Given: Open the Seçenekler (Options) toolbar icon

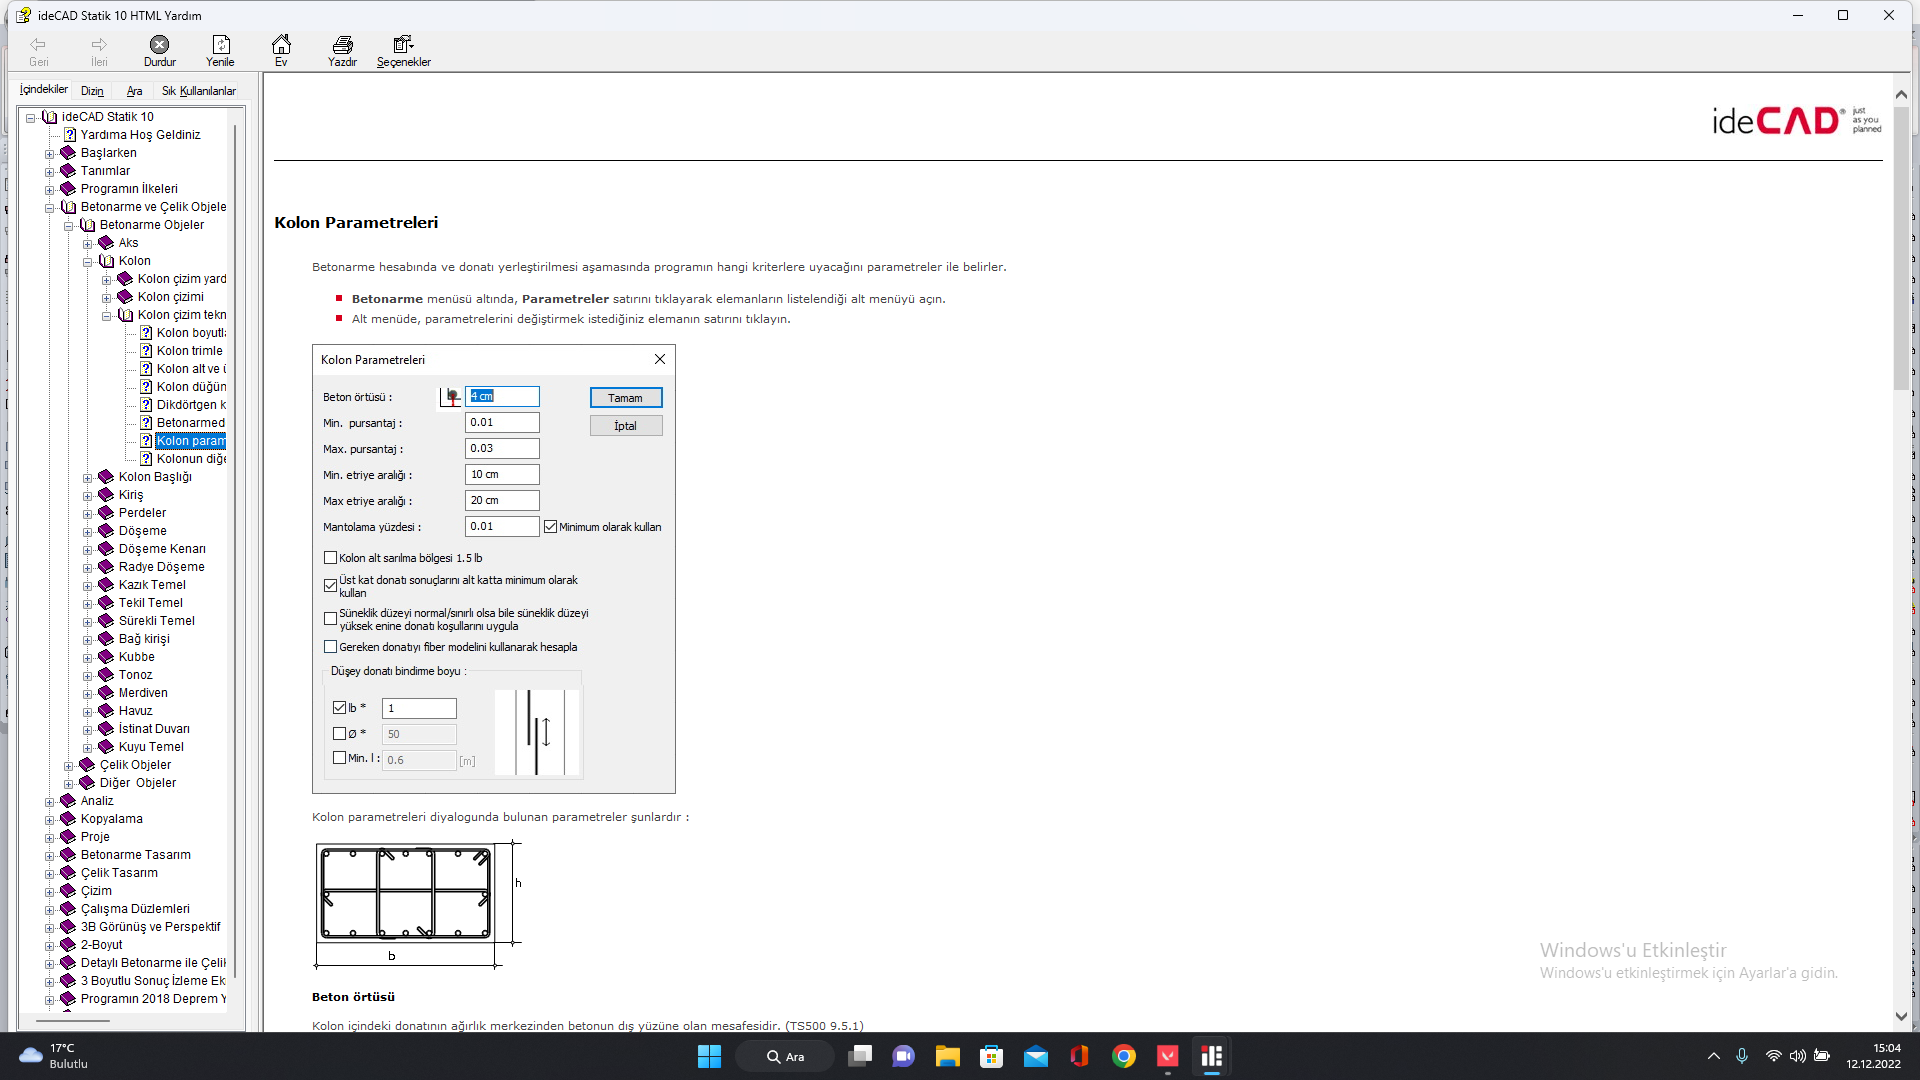Looking at the screenshot, I should [x=403, y=45].
